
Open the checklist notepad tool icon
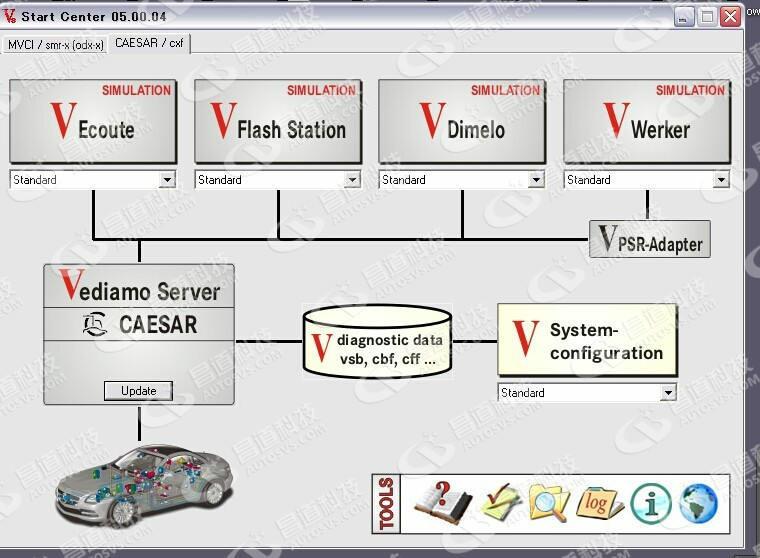coord(501,502)
